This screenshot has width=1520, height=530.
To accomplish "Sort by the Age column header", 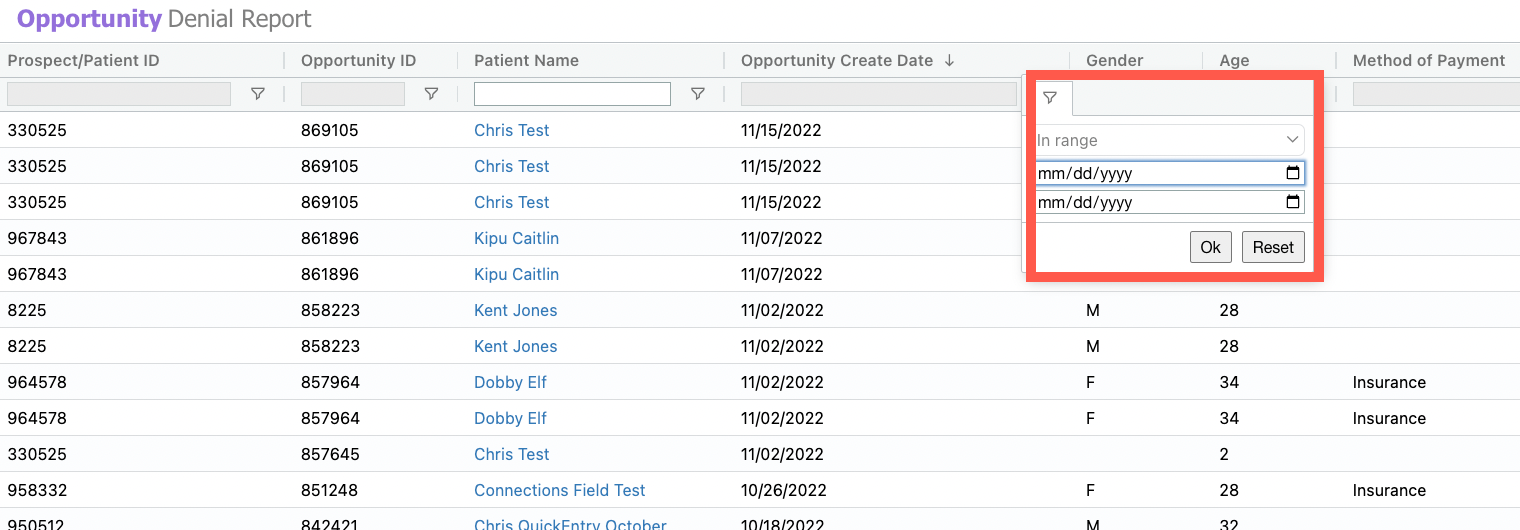I will coord(1234,61).
